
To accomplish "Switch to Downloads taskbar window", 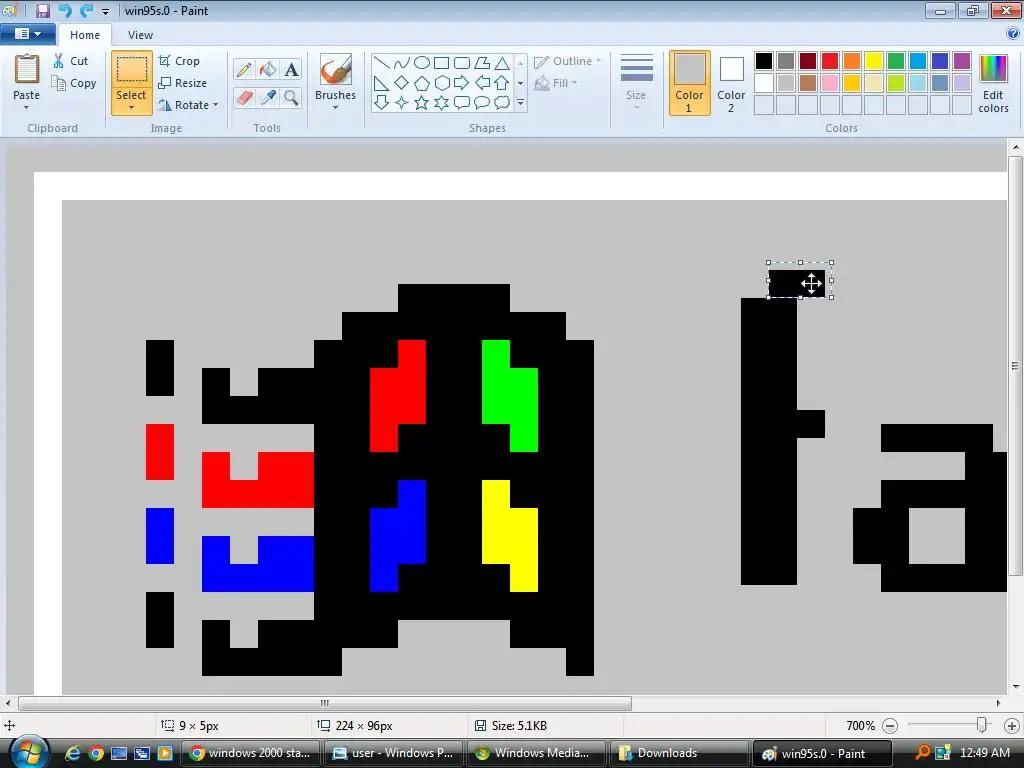I will tap(679, 753).
